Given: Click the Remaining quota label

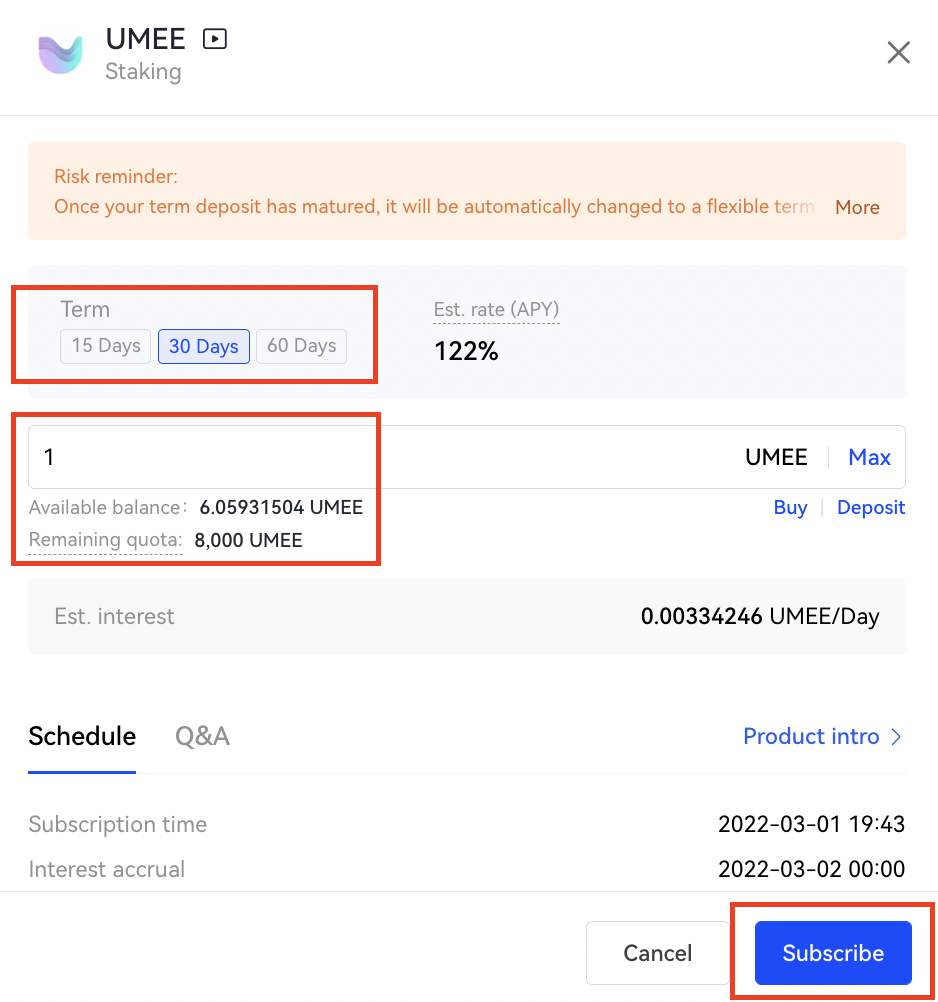Looking at the screenshot, I should 105,540.
